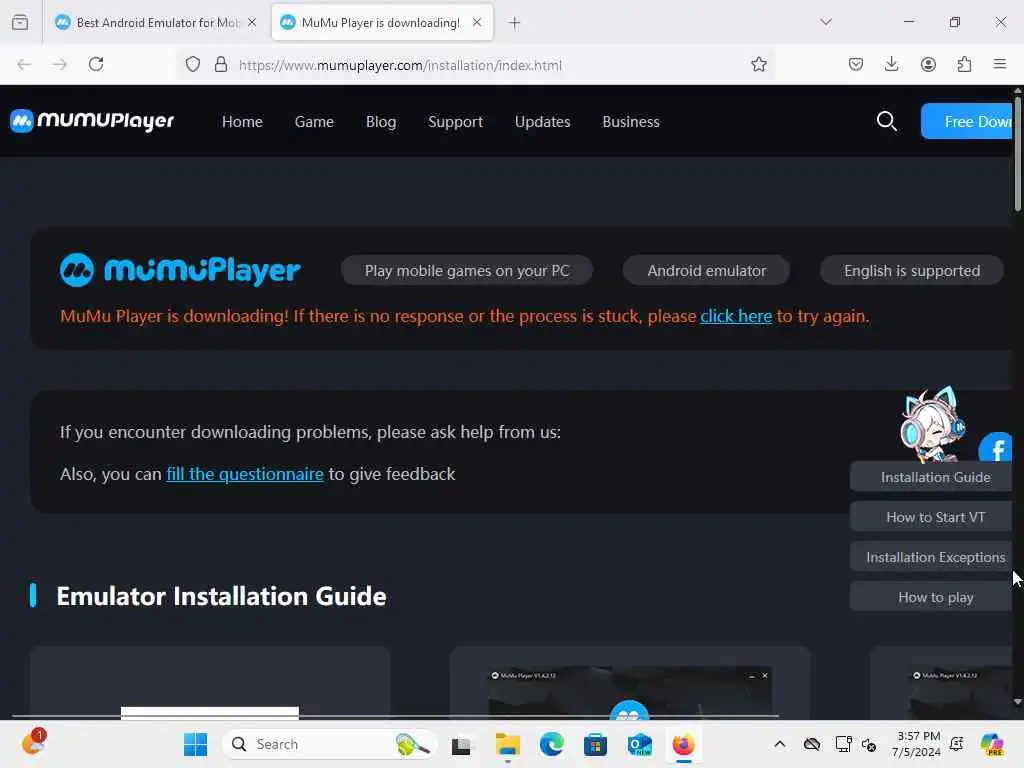Reload the current page
The height and width of the screenshot is (768, 1024).
[x=96, y=64]
